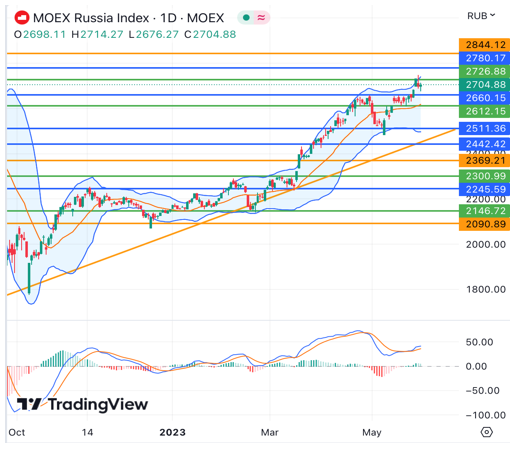Click the 0.00 indicator axis value
Image resolution: width=513 pixels, height=451 pixels.
pos(476,366)
